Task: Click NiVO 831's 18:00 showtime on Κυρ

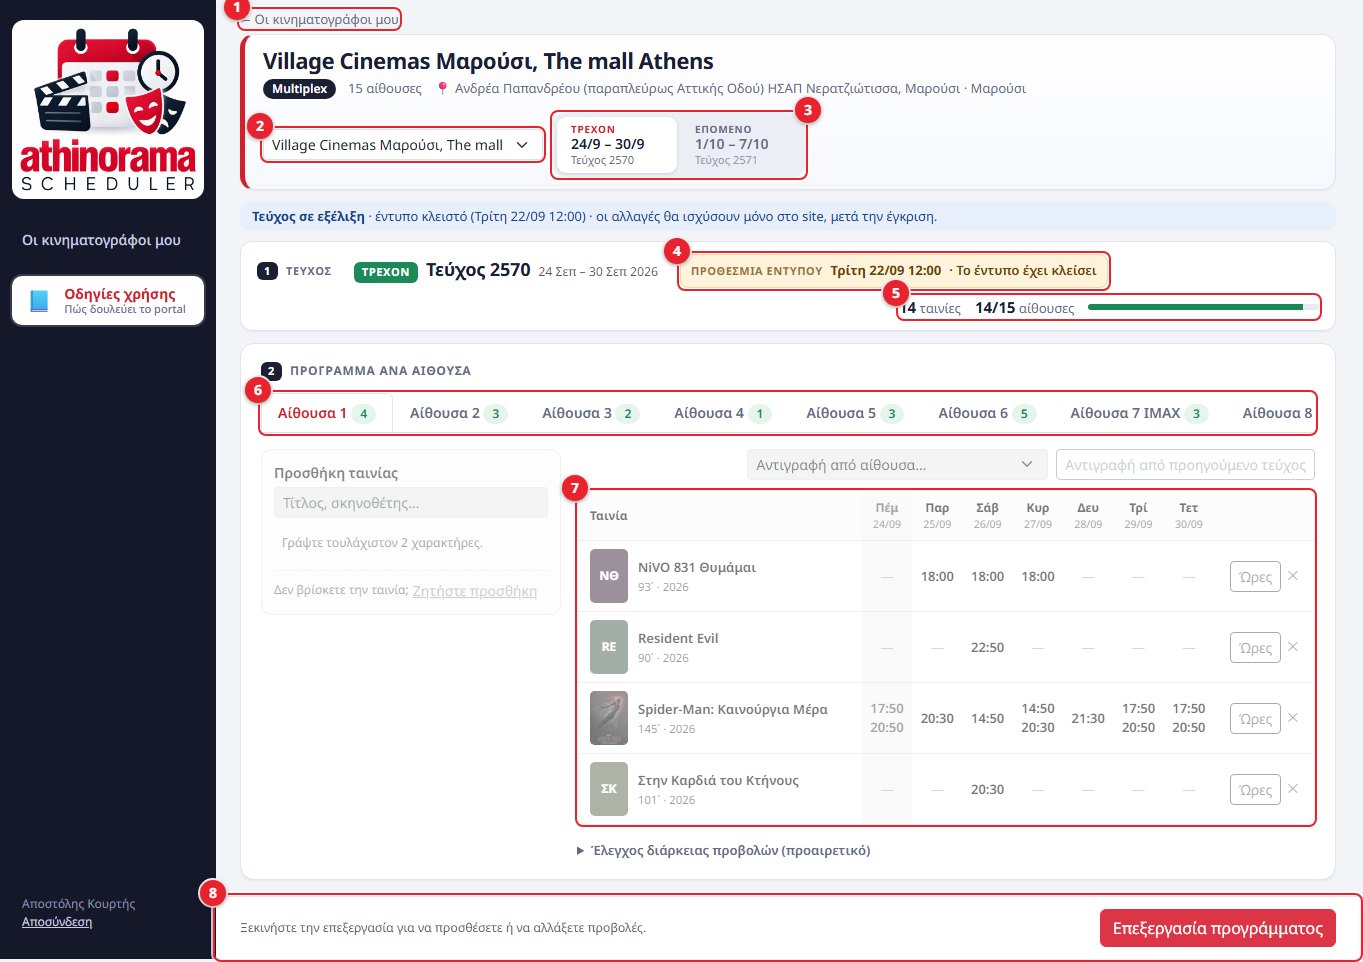Action: (x=1038, y=577)
